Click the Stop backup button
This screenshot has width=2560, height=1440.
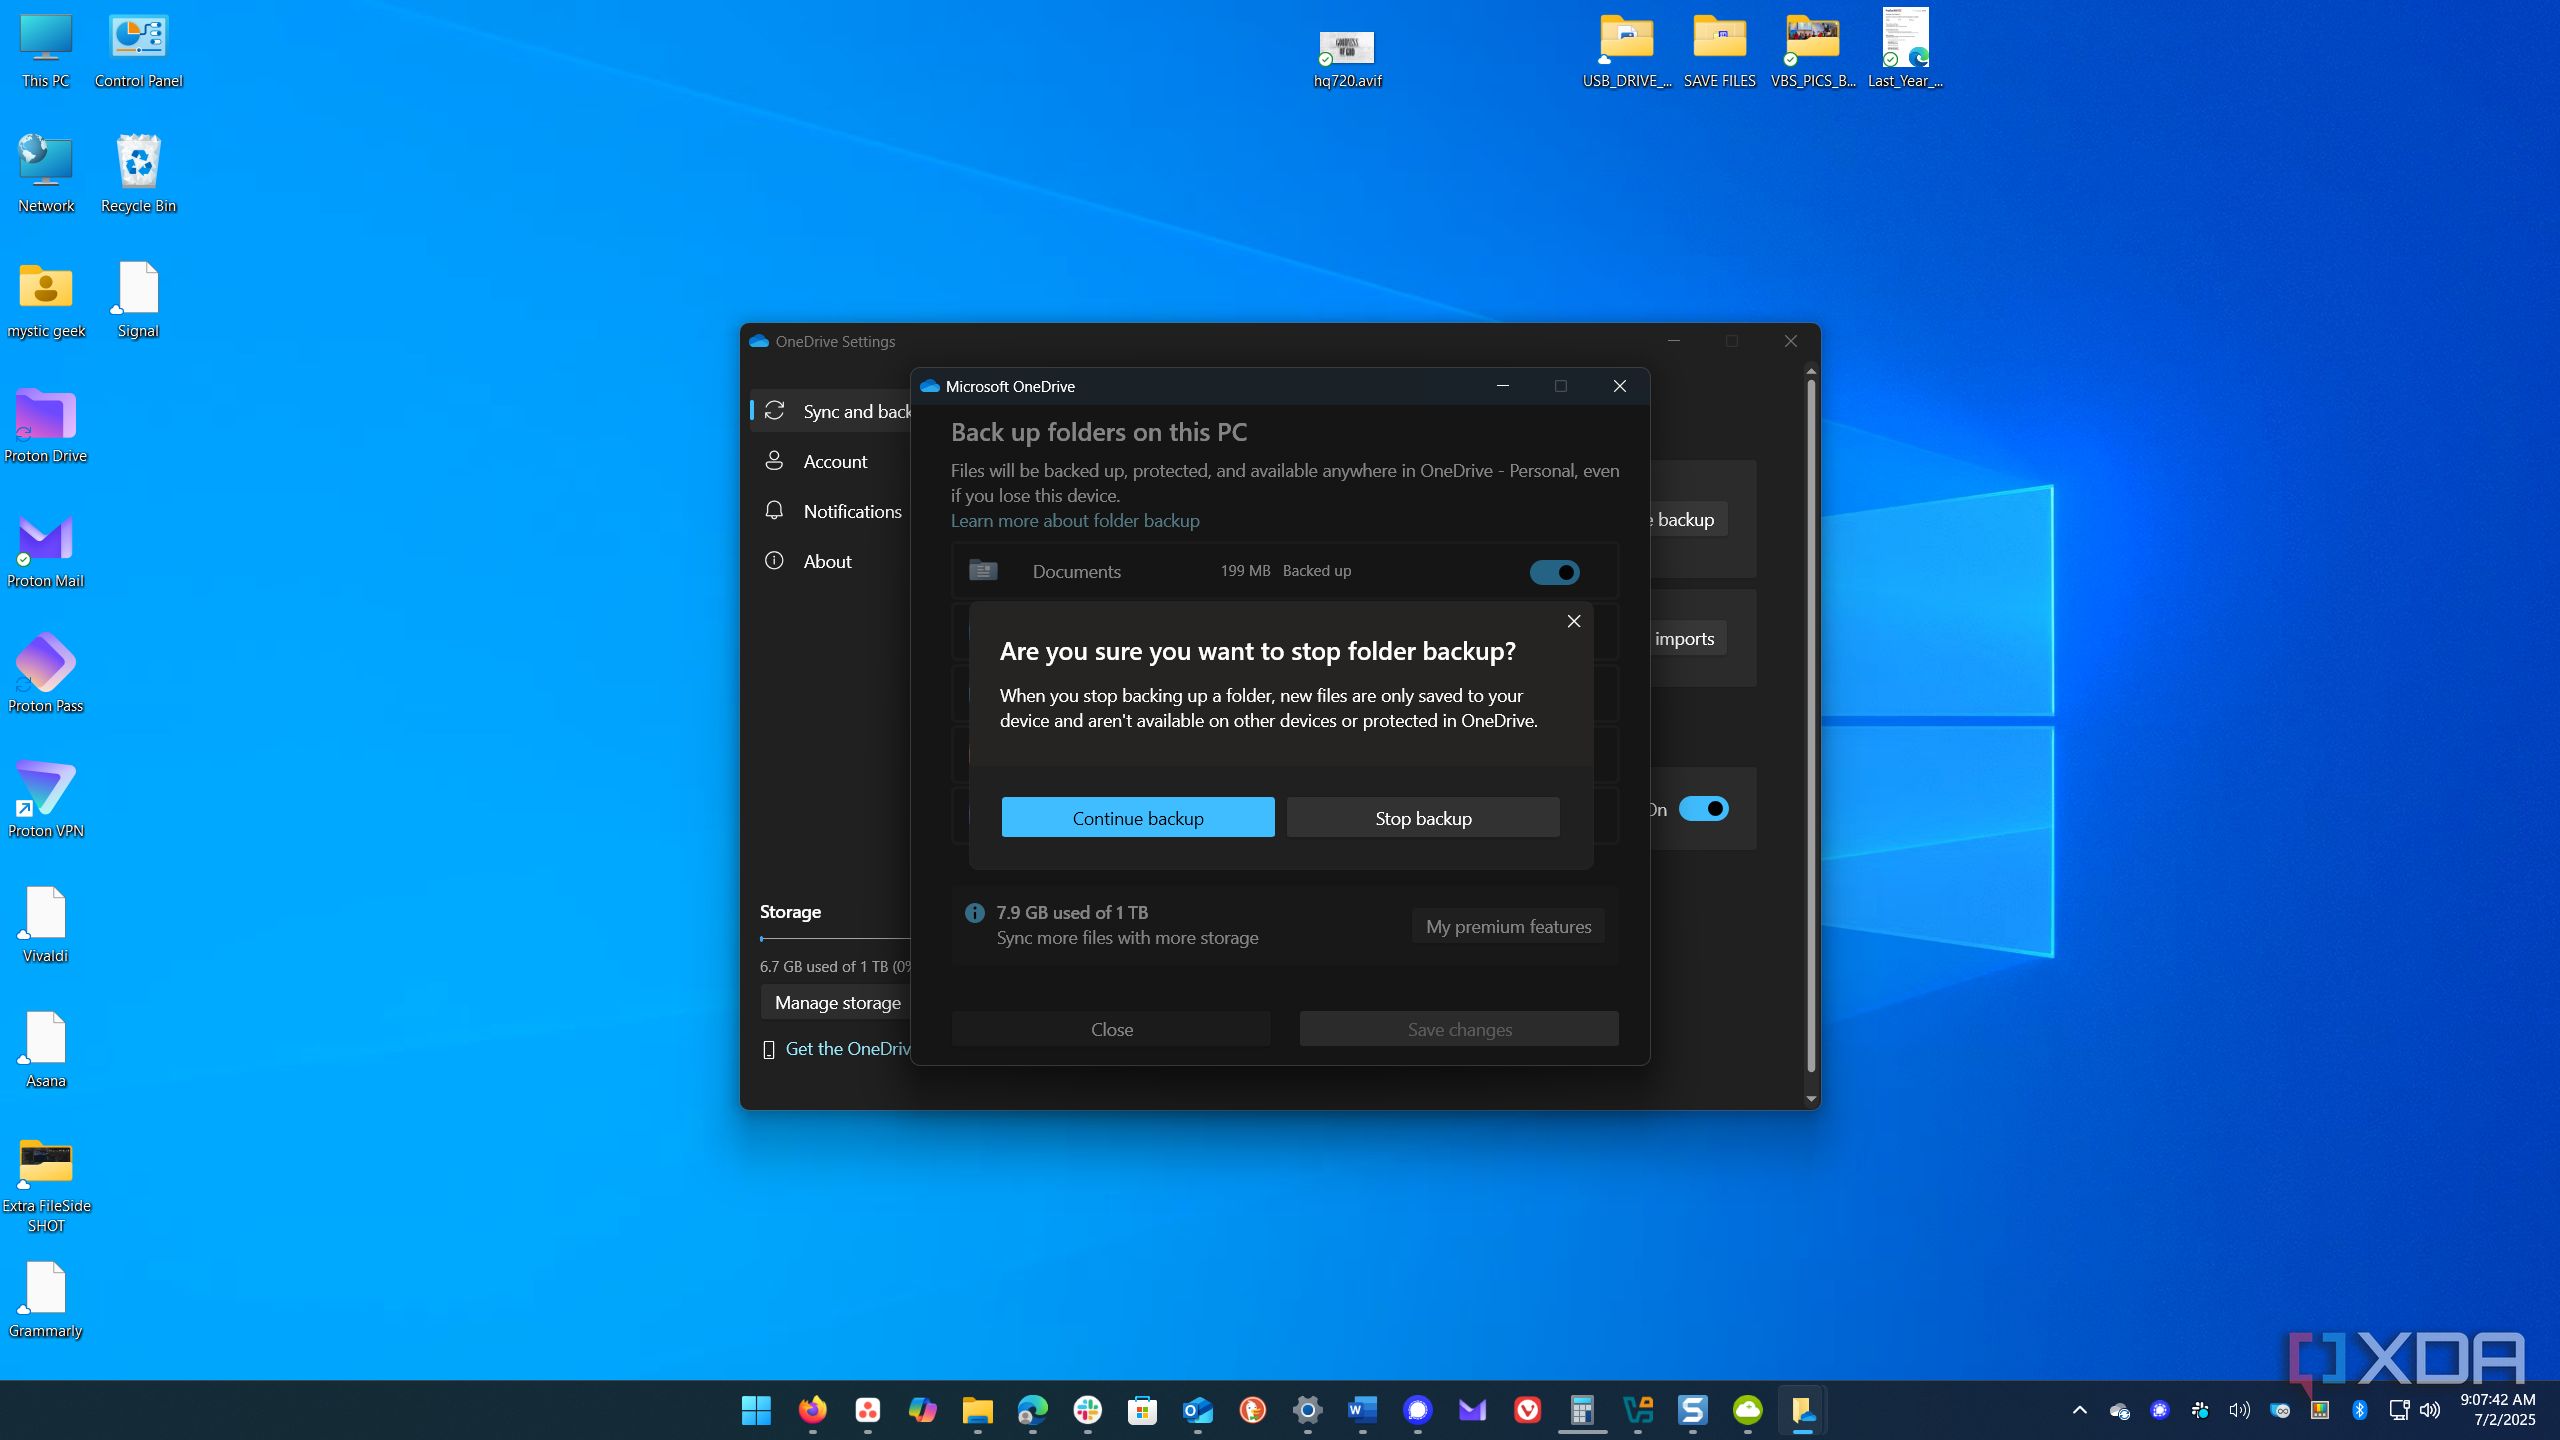pos(1423,817)
